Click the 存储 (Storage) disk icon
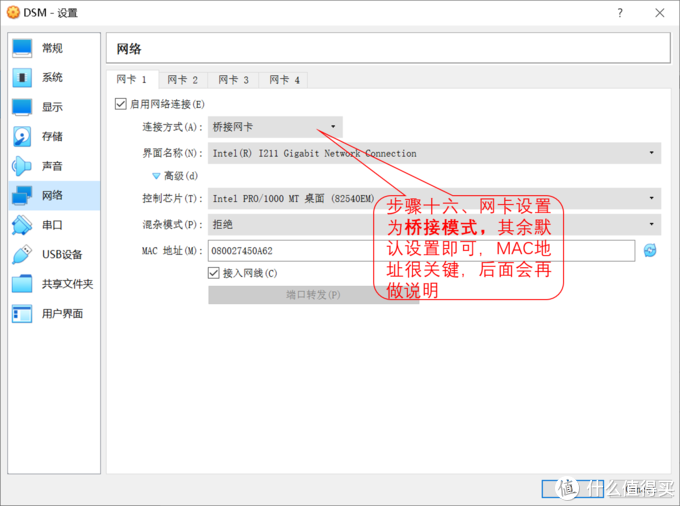The image size is (680, 506). [22, 137]
